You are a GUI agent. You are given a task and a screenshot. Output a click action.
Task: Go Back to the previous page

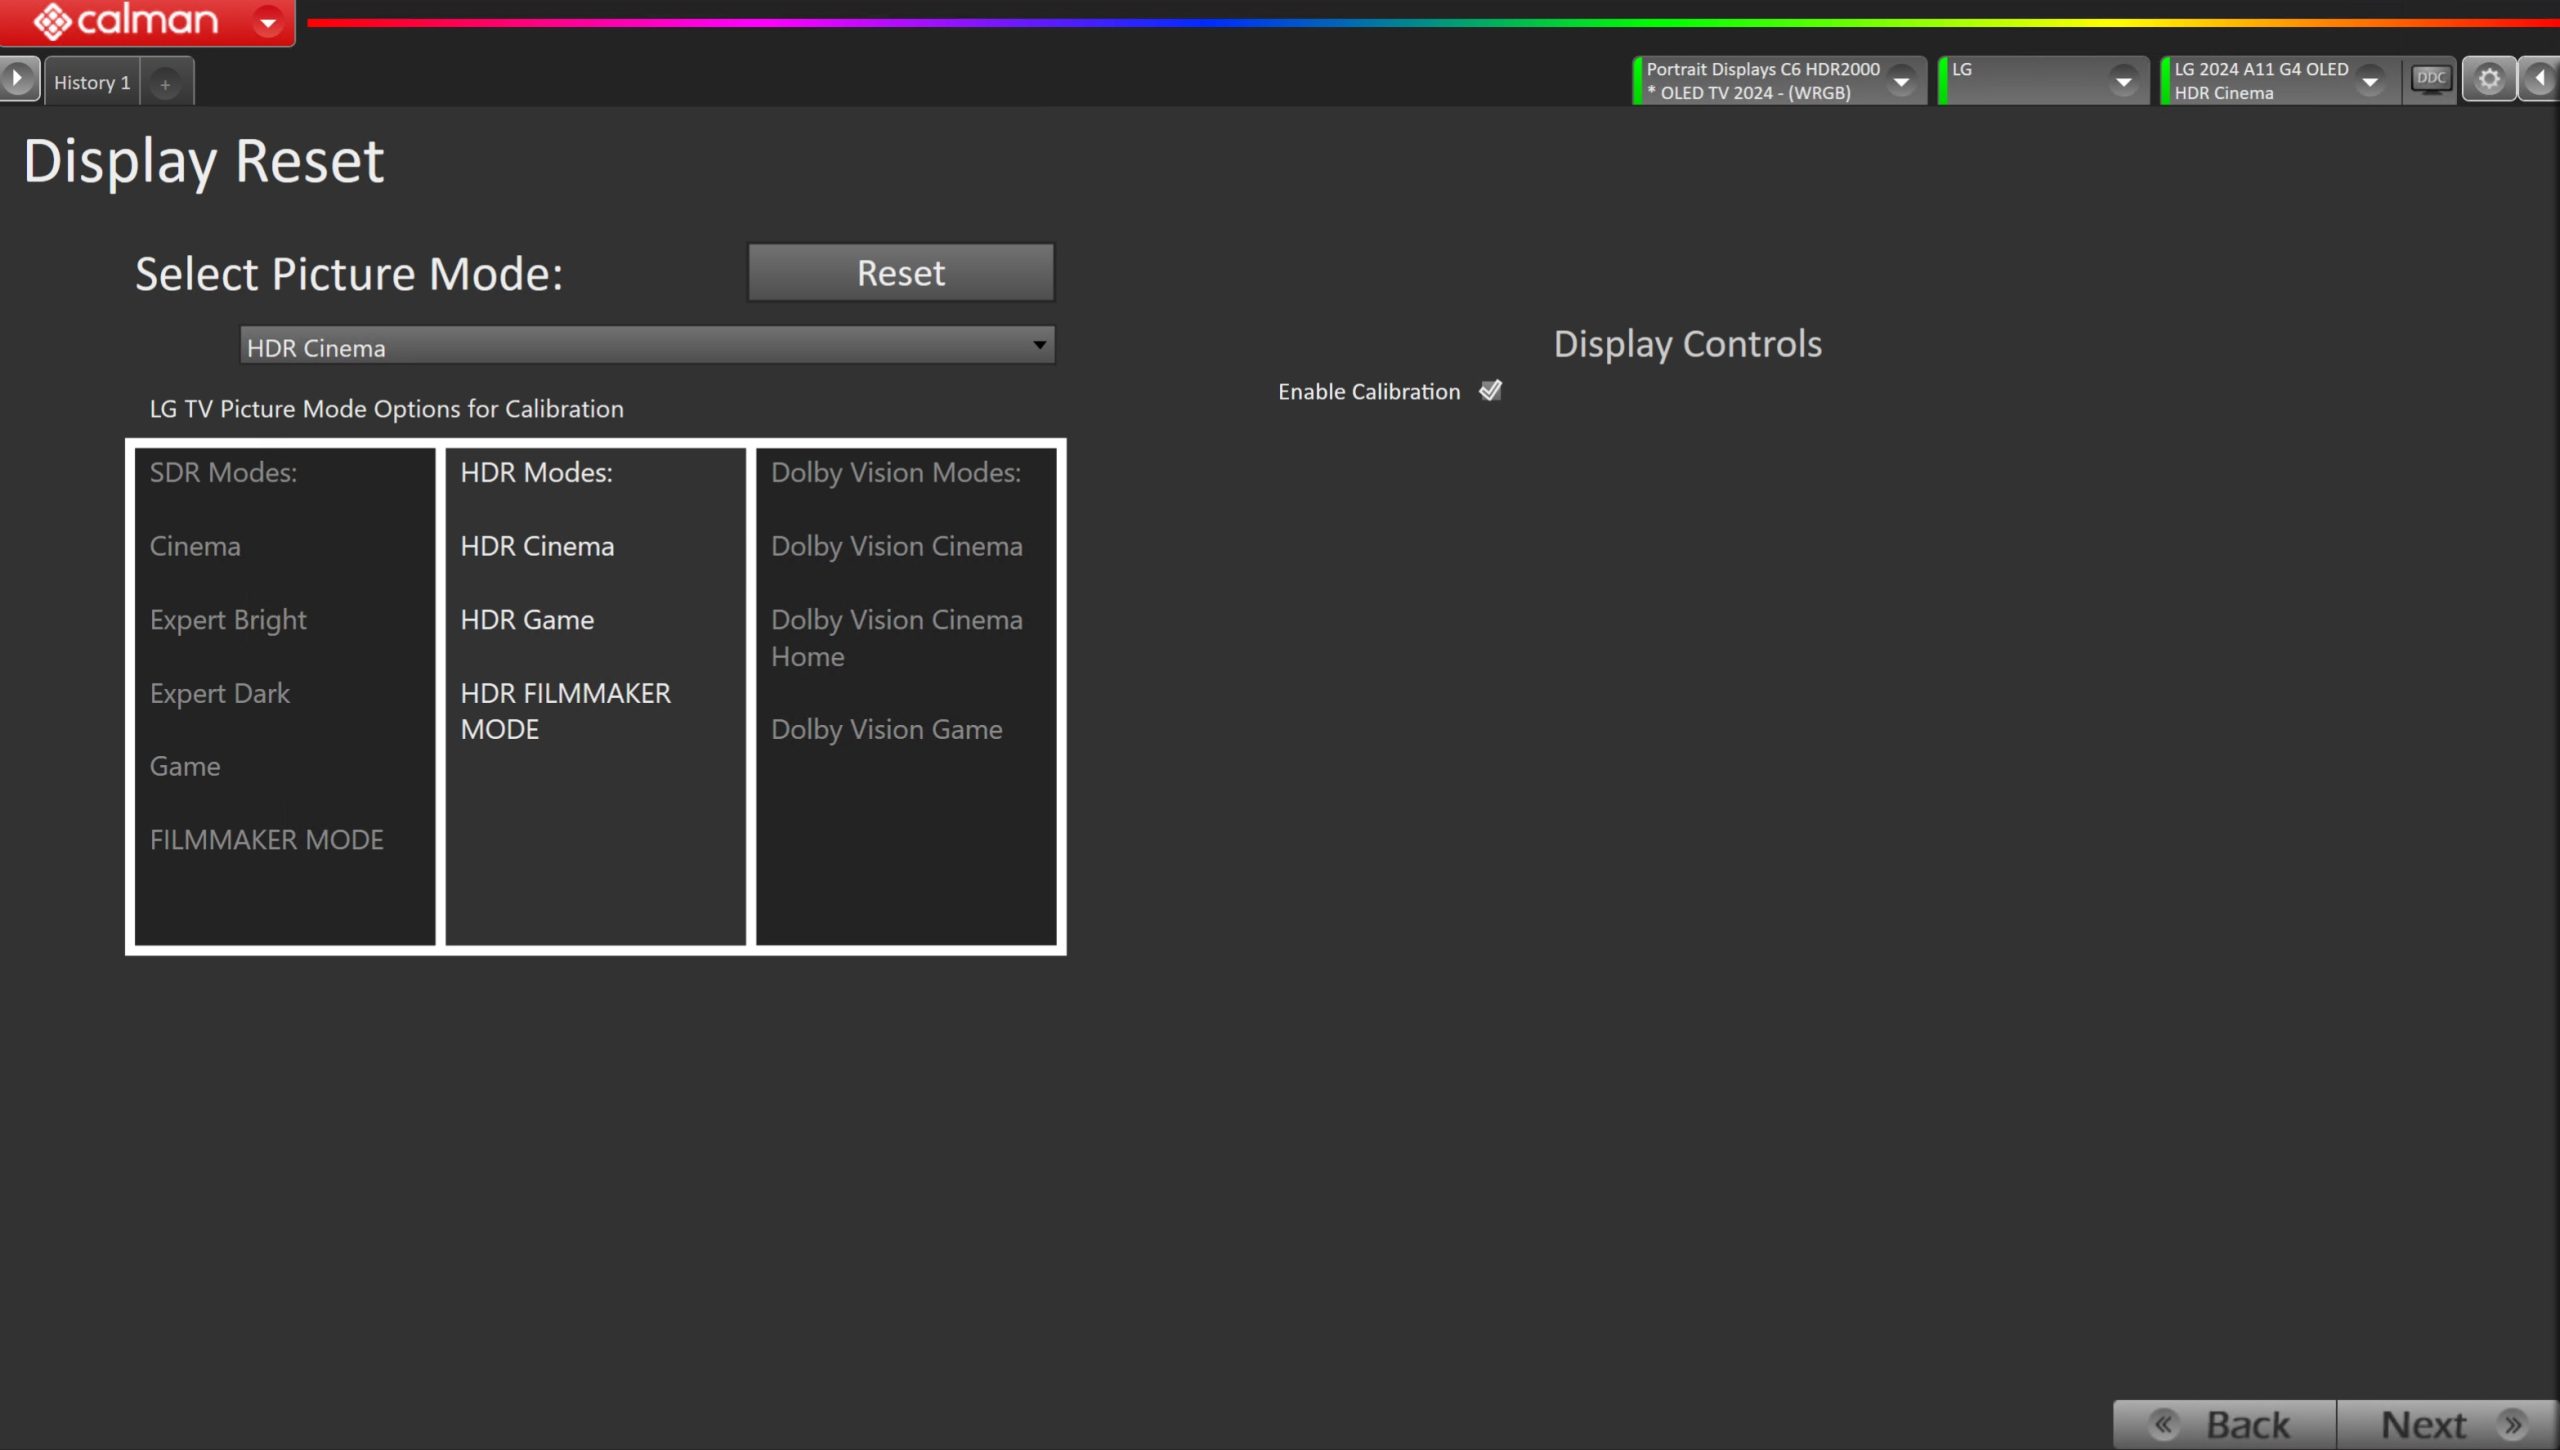point(2225,1424)
